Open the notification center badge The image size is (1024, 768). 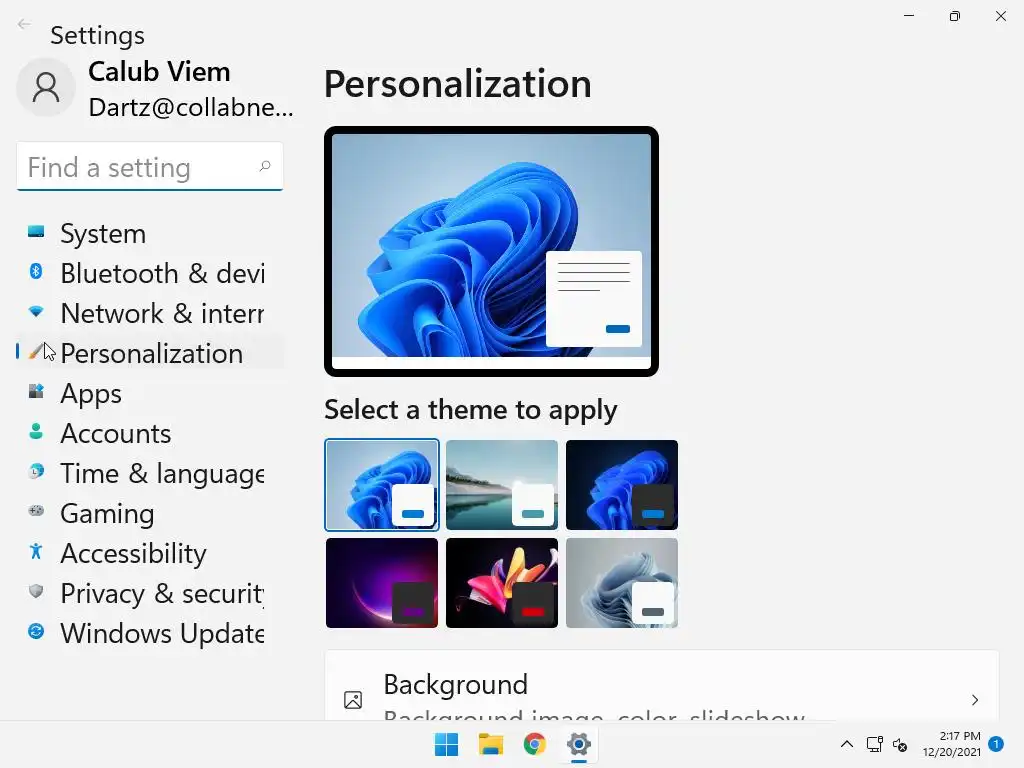click(996, 743)
